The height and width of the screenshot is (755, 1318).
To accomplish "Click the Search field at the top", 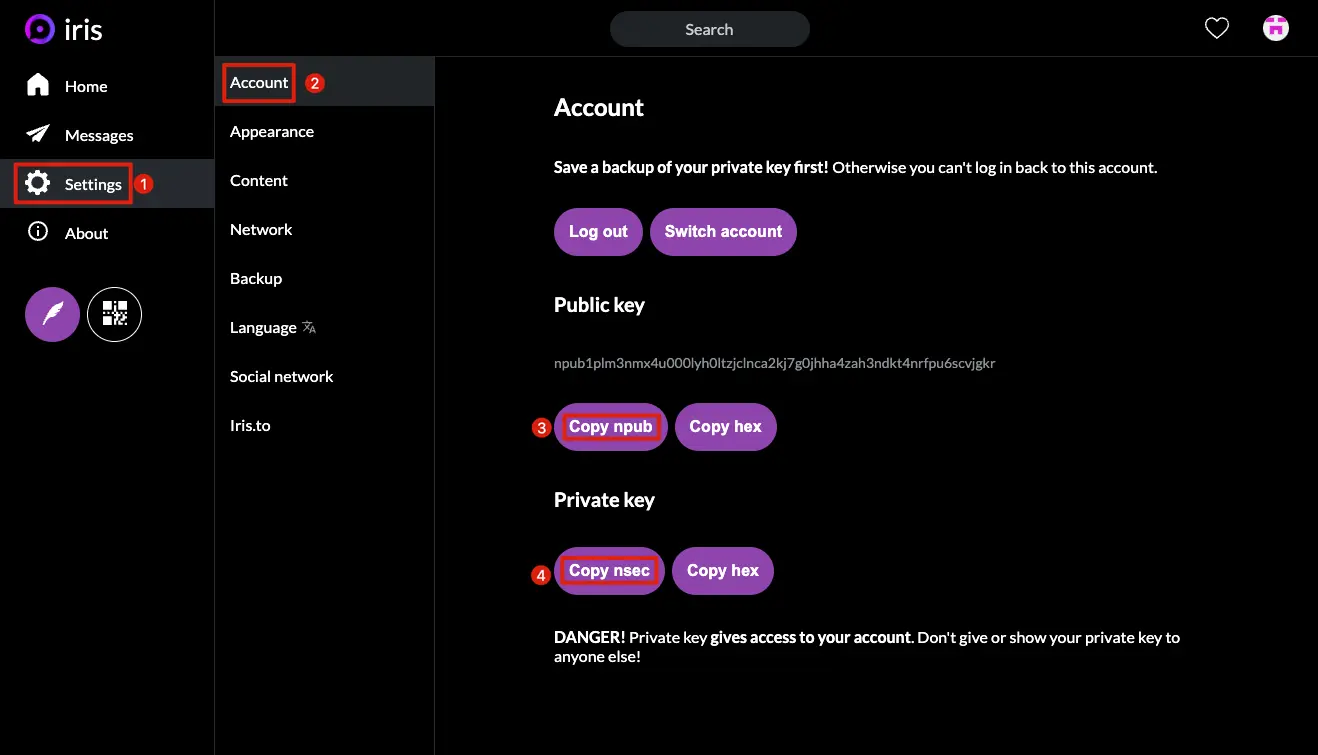I will [709, 28].
